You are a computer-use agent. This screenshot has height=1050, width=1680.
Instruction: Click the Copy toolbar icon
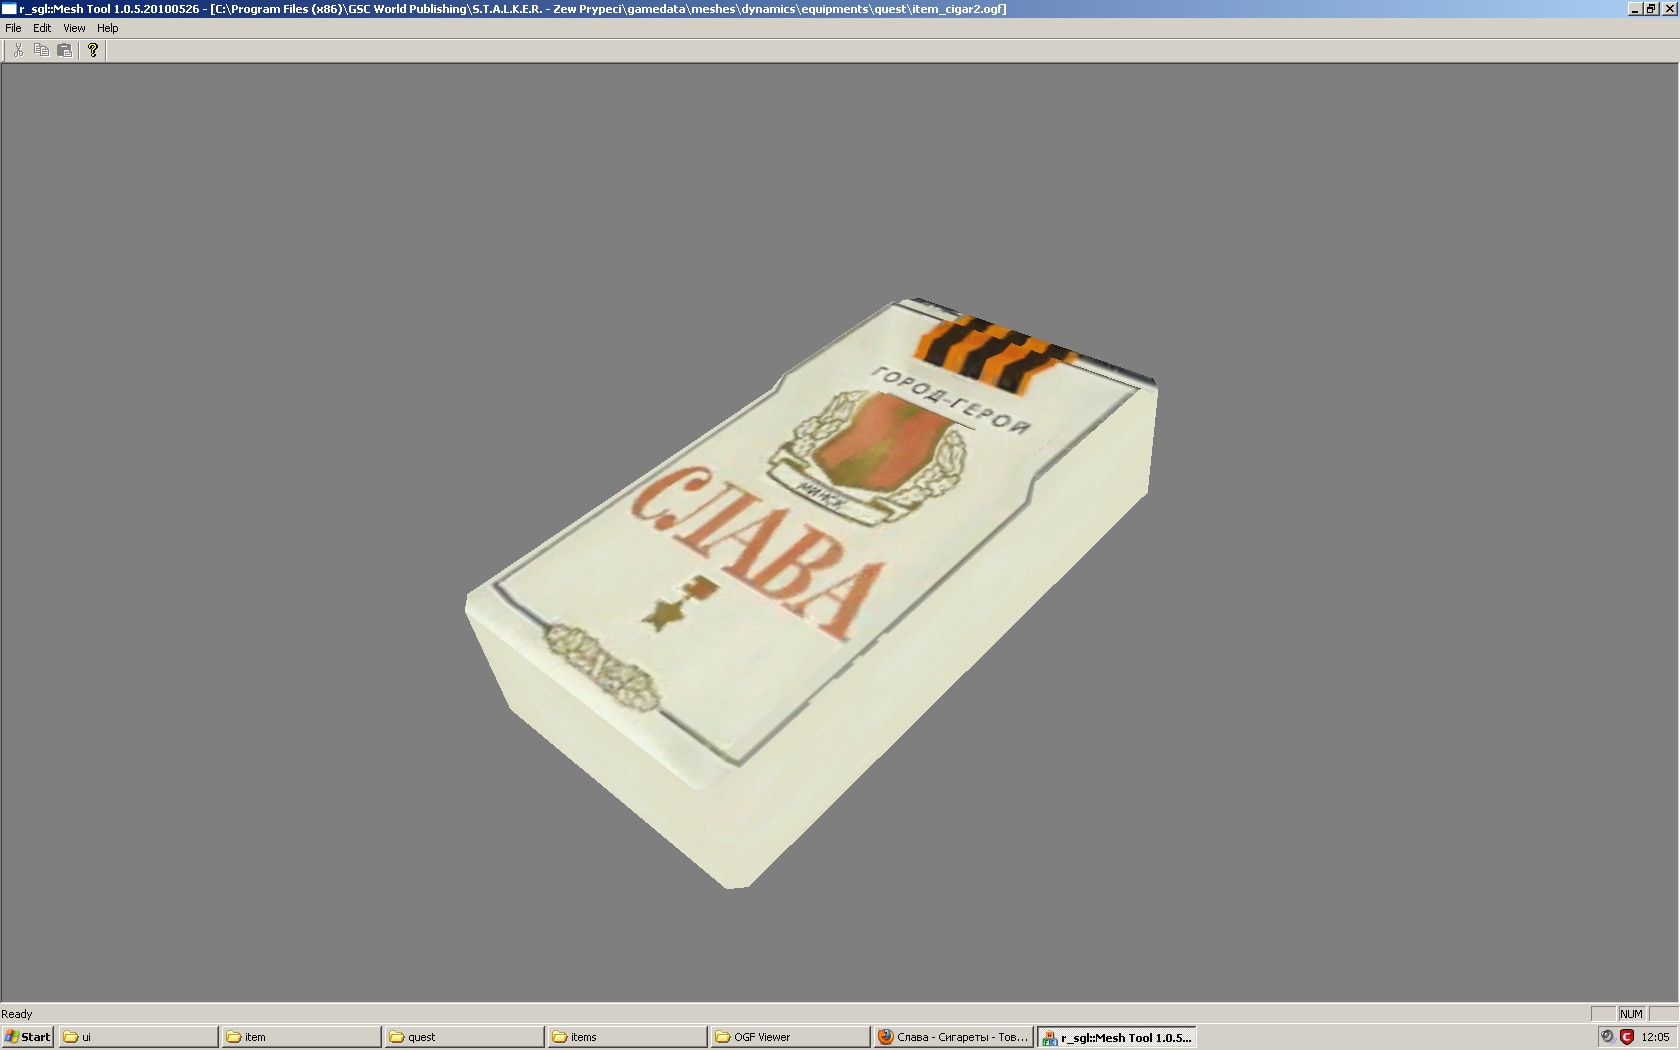pyautogui.click(x=41, y=50)
